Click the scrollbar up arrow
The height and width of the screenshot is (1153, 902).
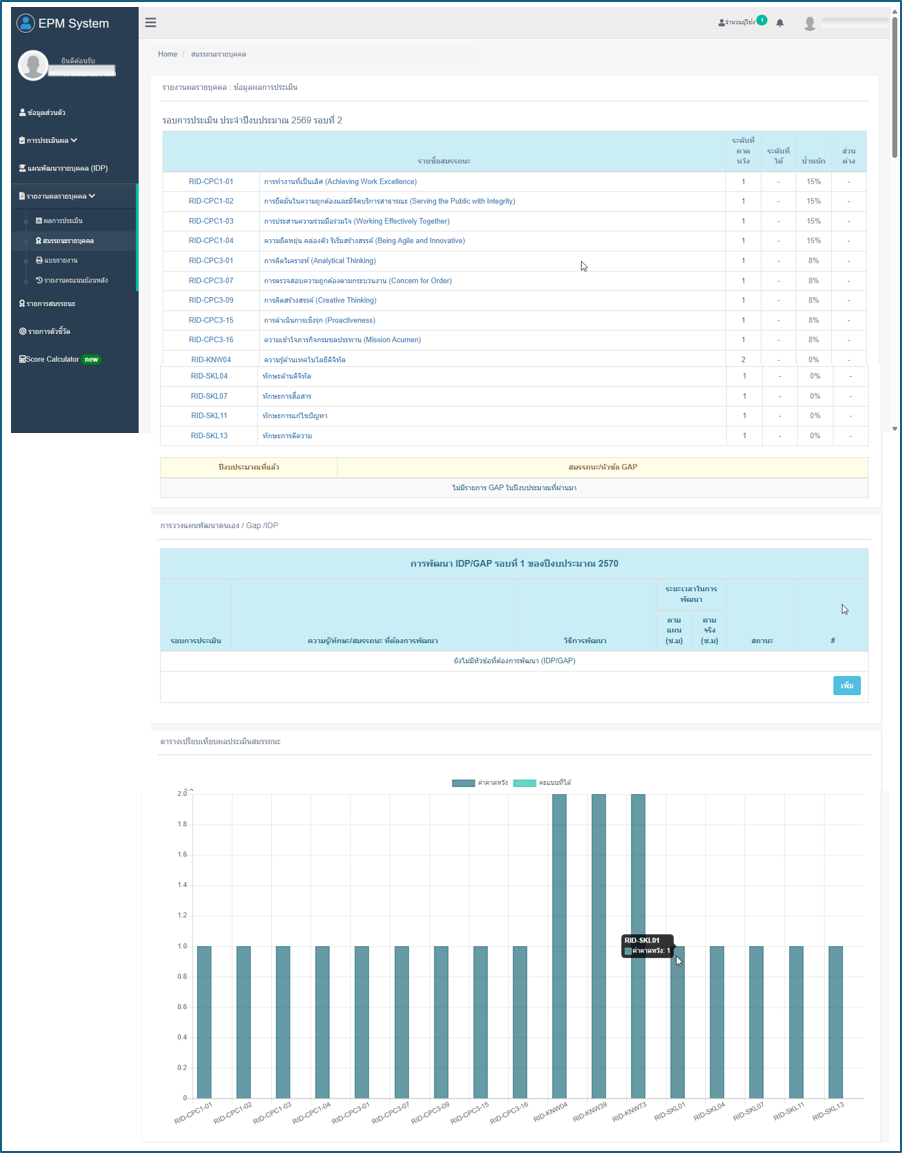coord(895,13)
